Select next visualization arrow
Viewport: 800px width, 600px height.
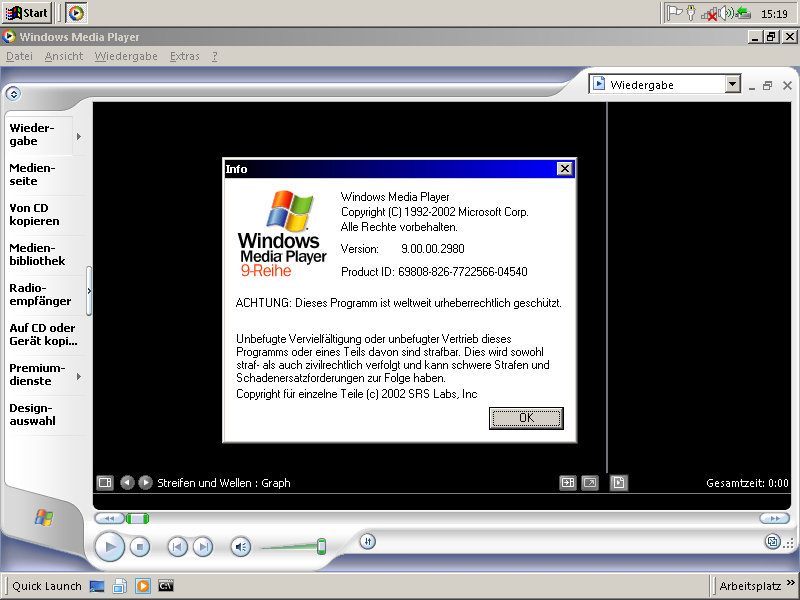pyautogui.click(x=145, y=483)
